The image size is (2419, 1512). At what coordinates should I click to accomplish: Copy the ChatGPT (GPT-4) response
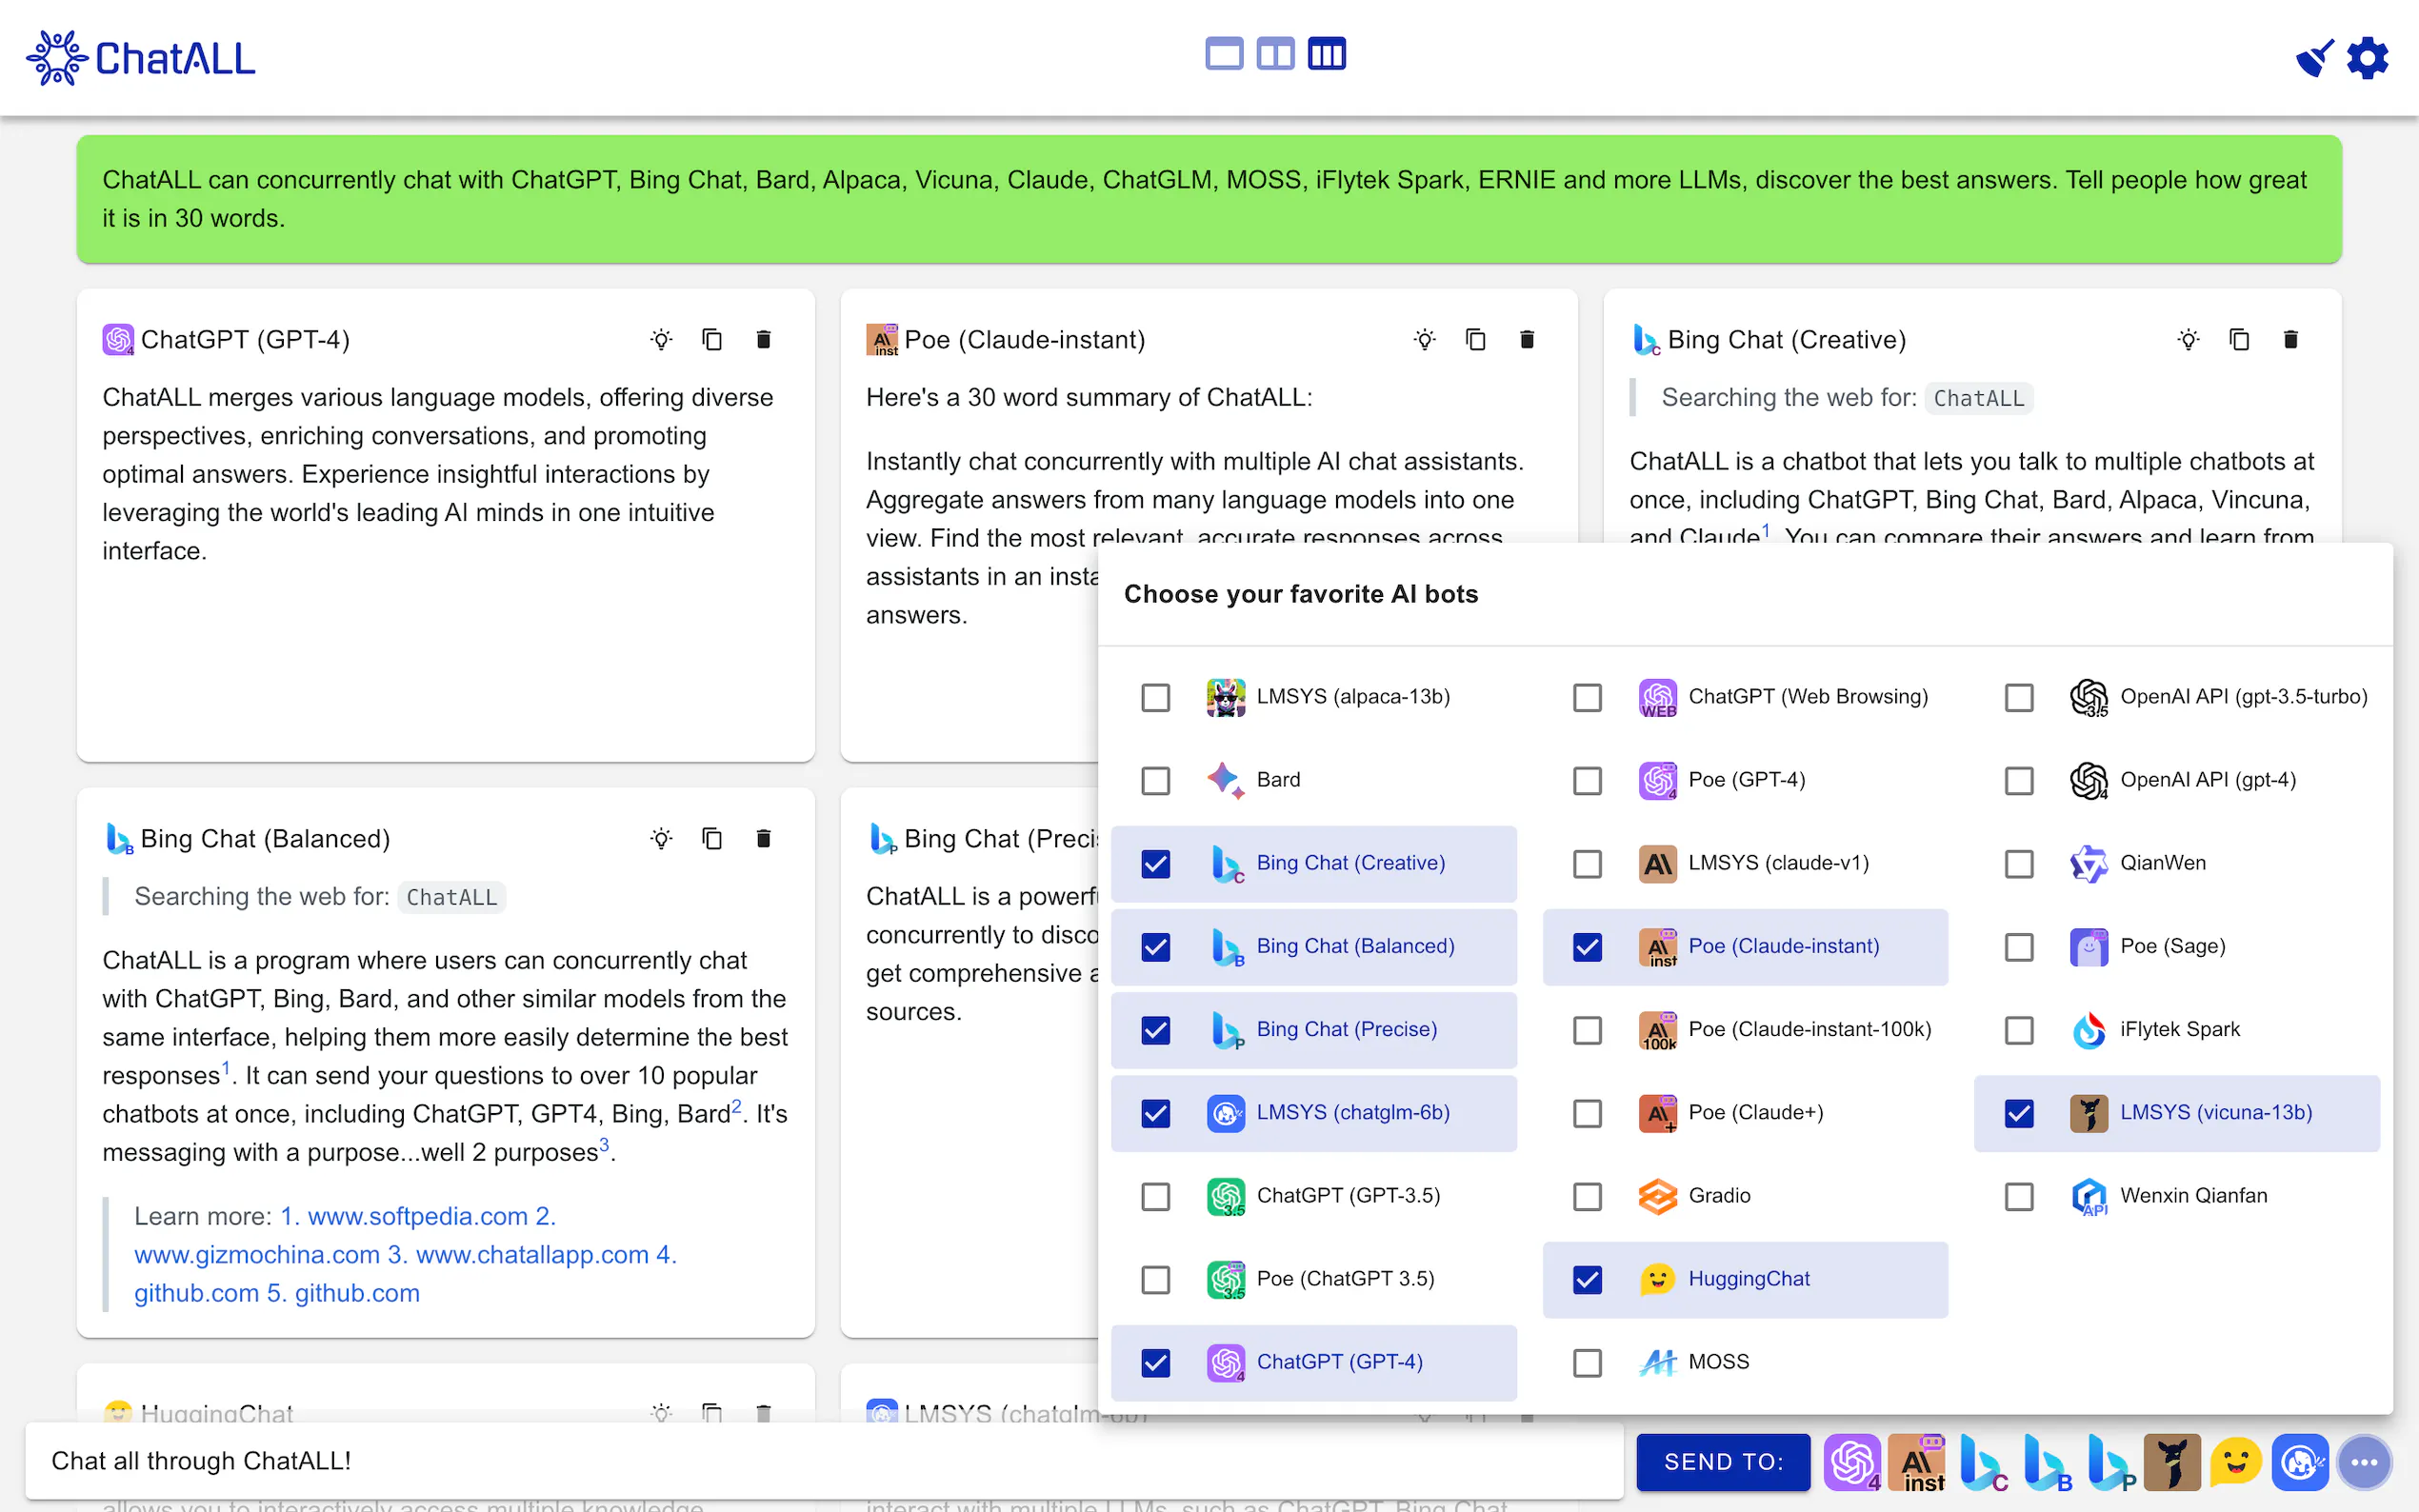click(x=712, y=340)
